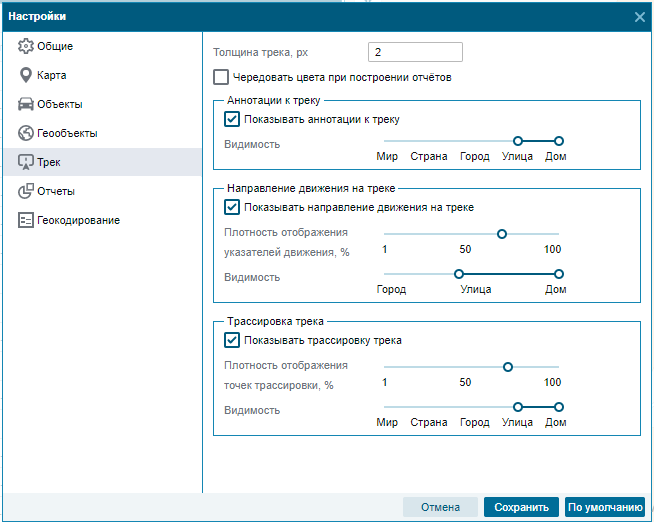654x522 pixels.
Task: Reset settings with По умолчанию button
Action: click(x=605, y=507)
